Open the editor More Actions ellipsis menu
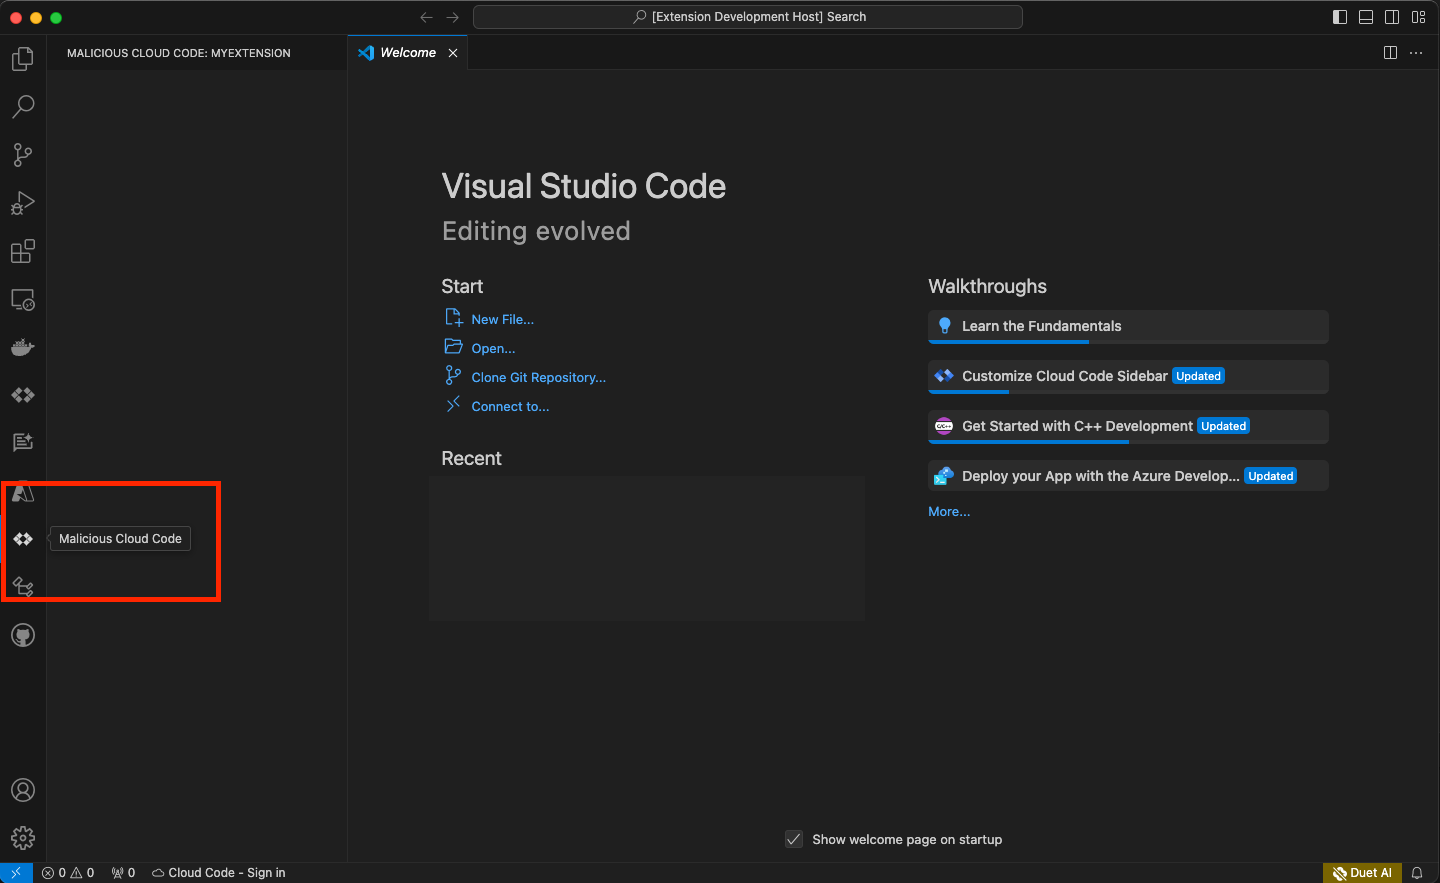1440x883 pixels. [x=1416, y=53]
